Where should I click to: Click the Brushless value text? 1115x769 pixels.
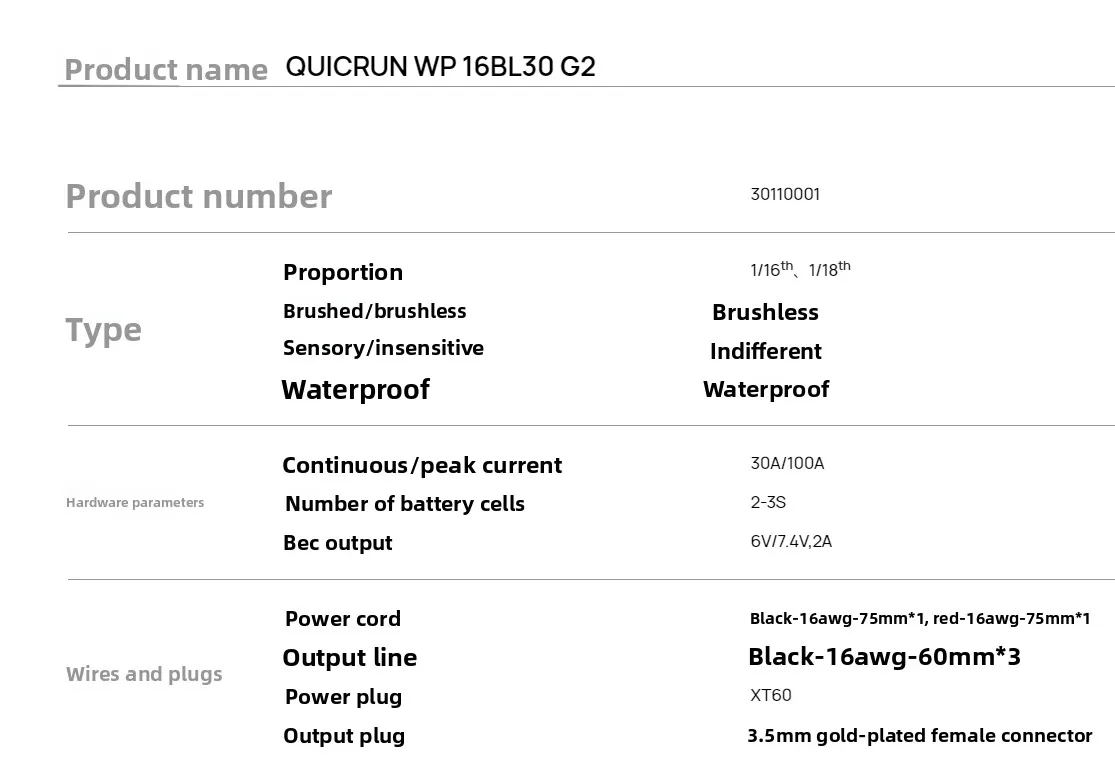click(765, 312)
